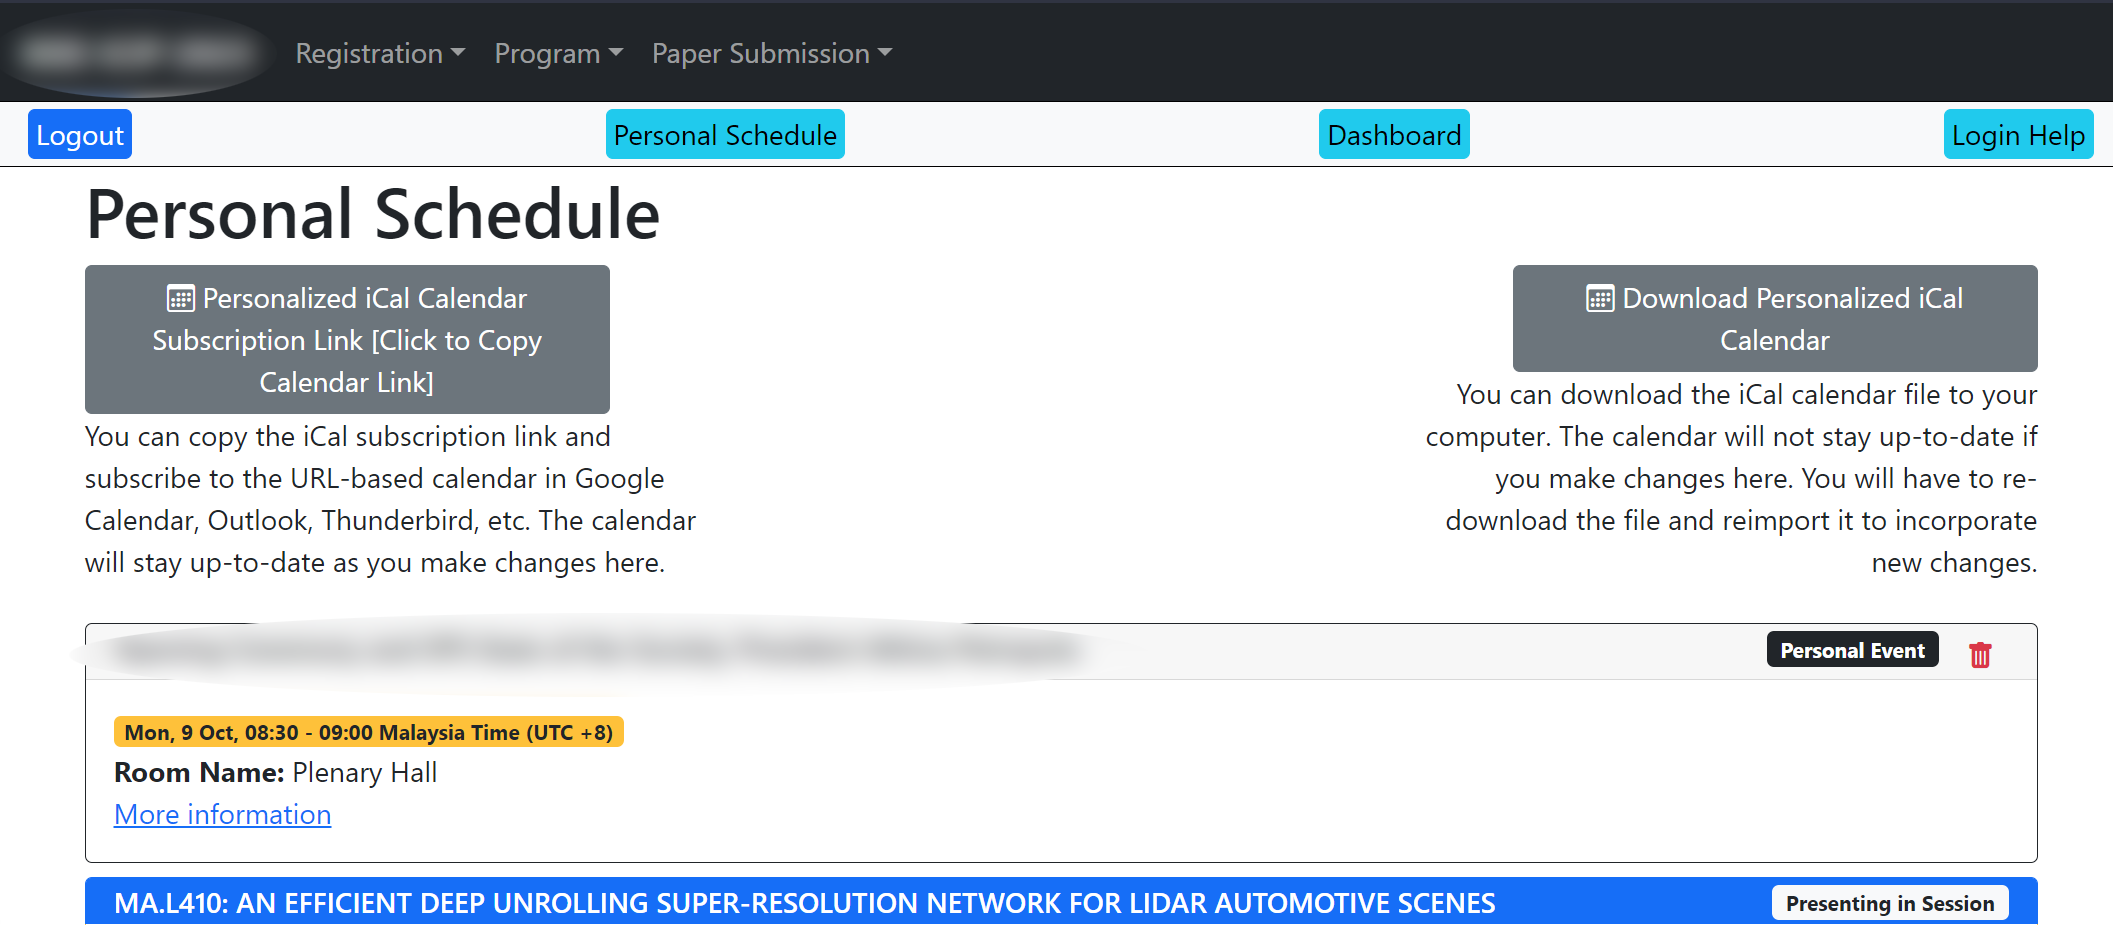
Task: Click the iCal subscription description paragraph
Action: (389, 500)
